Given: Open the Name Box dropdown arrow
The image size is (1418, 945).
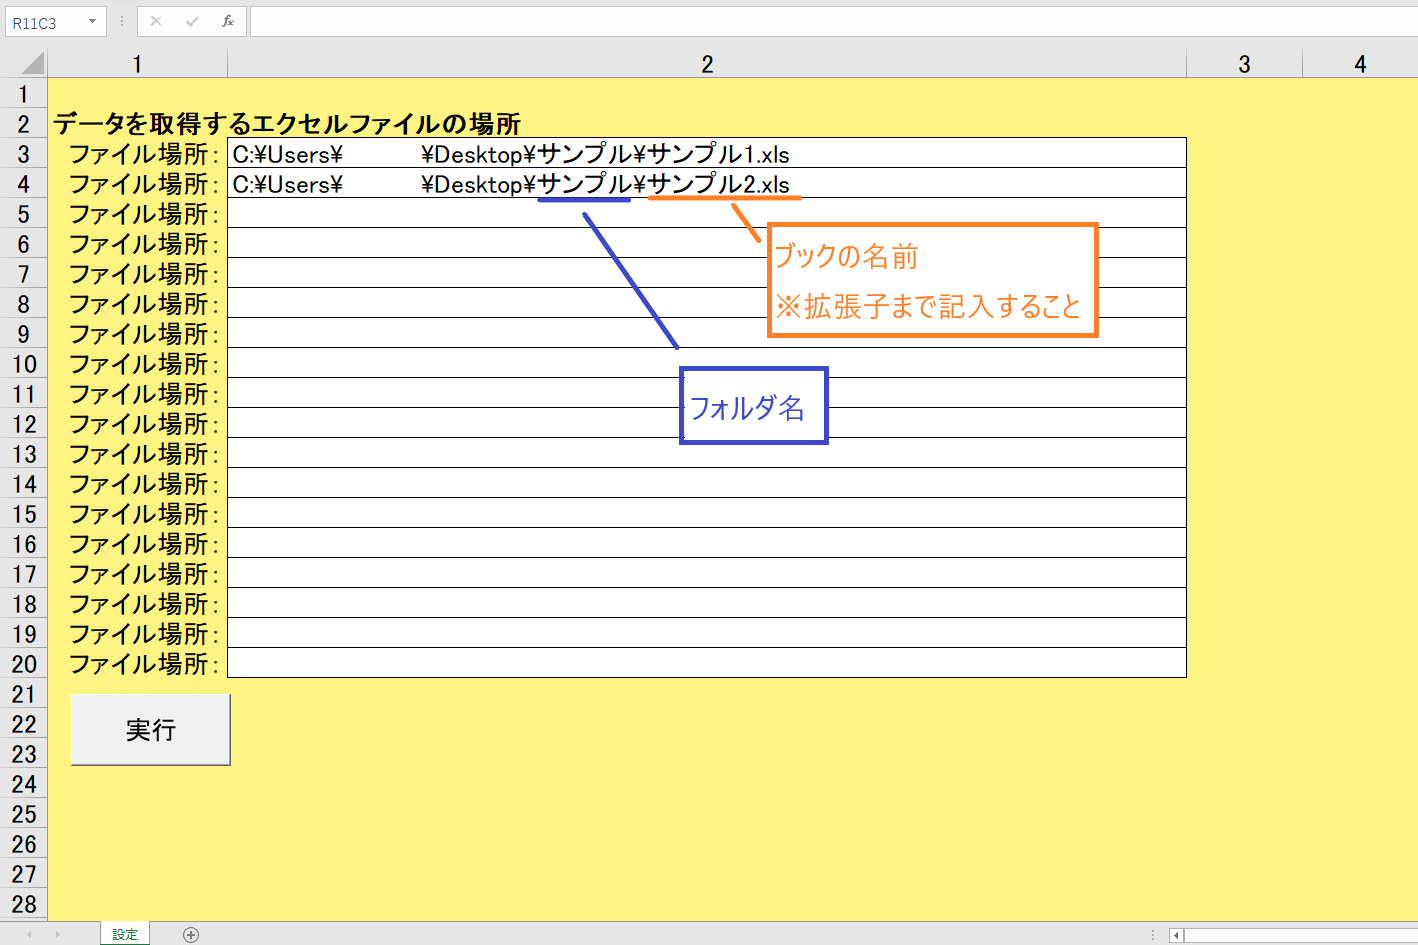Looking at the screenshot, I should point(92,21).
